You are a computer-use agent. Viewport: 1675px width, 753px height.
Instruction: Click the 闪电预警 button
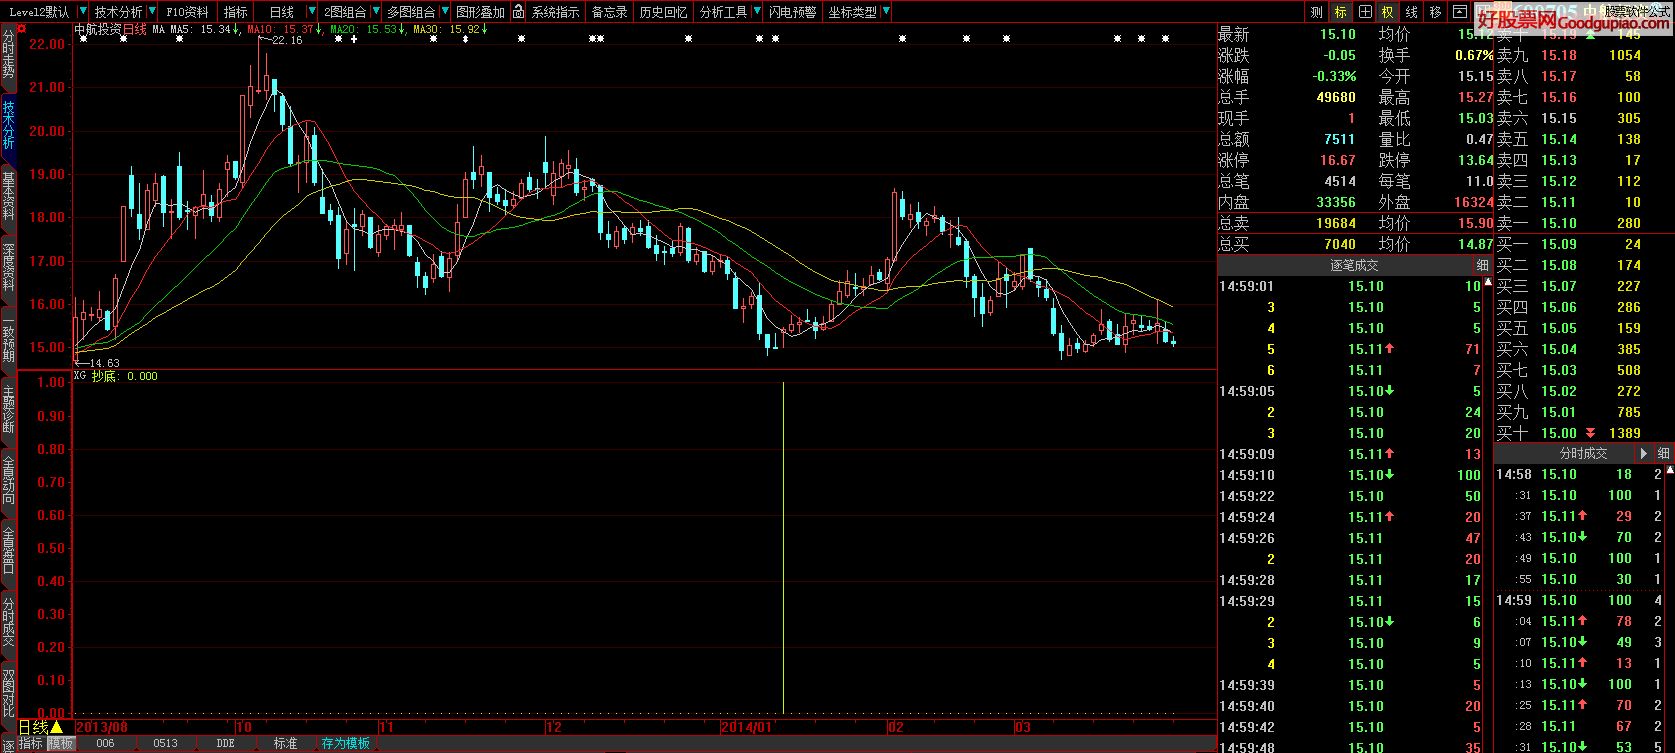792,12
